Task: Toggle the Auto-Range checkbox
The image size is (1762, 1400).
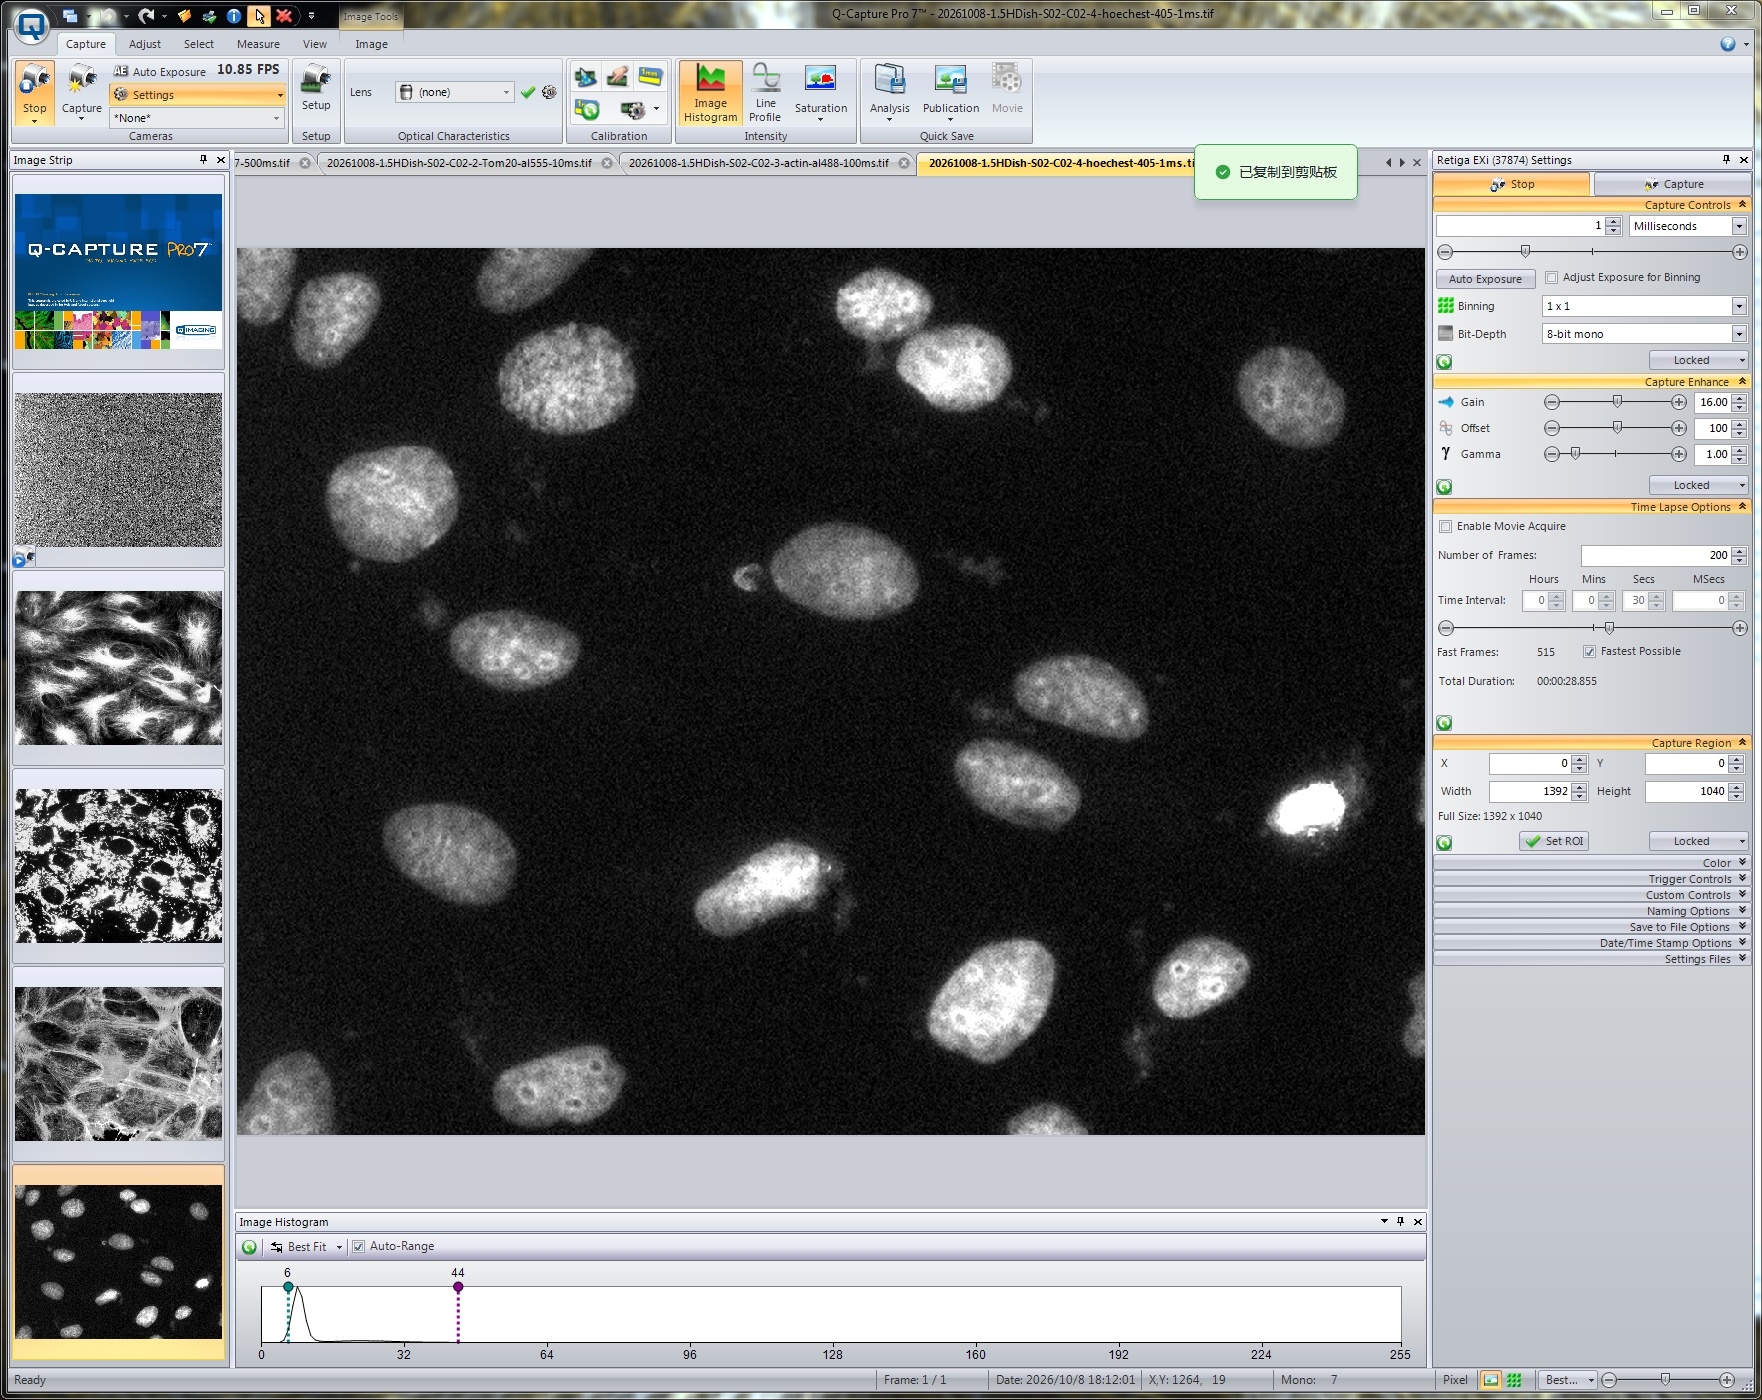Action: 358,1247
